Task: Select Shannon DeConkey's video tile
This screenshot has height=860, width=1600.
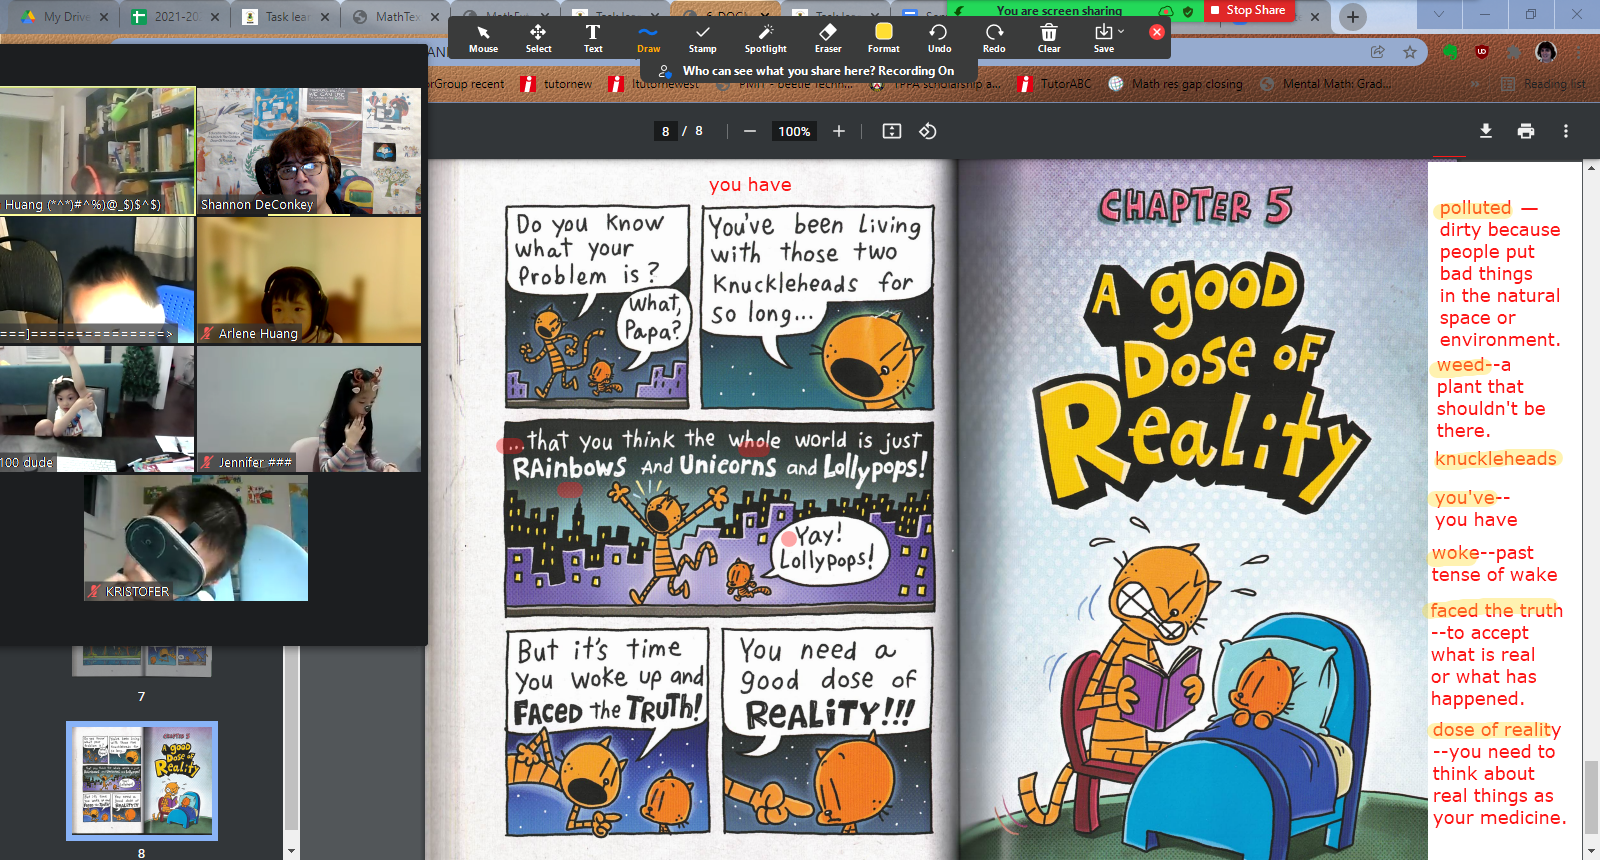Action: pyautogui.click(x=309, y=151)
